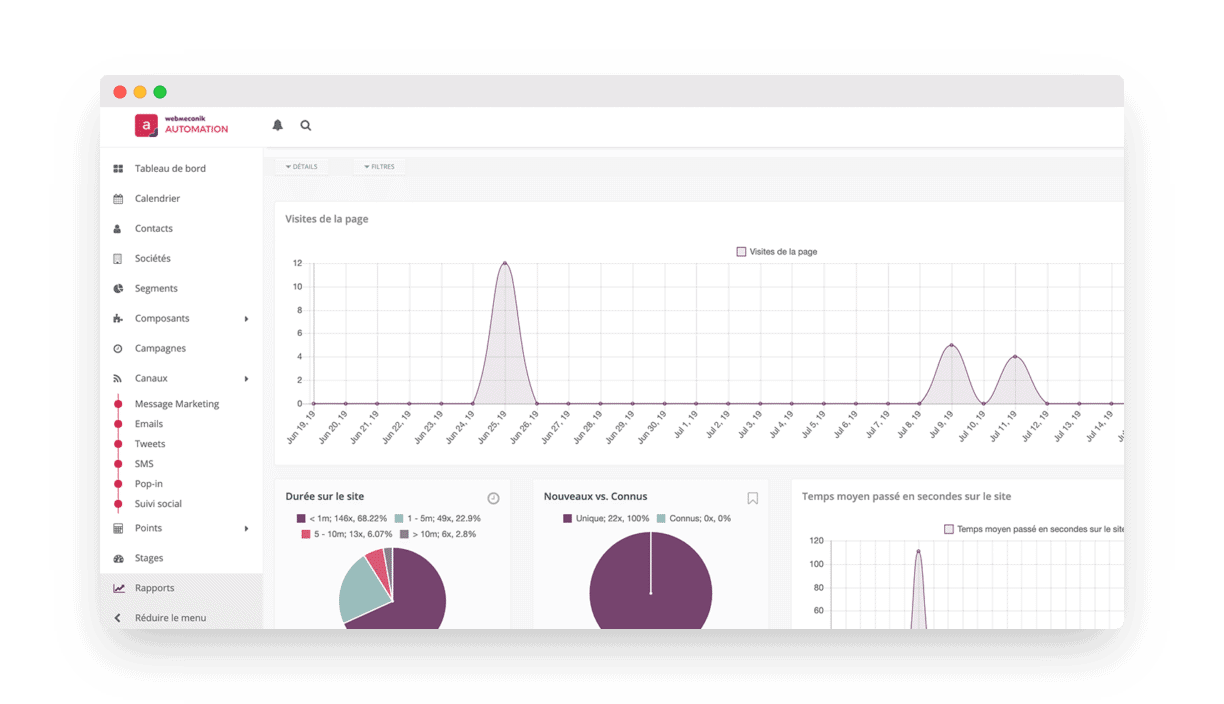Click the Jul 11 peak data point

[x=1015, y=357]
